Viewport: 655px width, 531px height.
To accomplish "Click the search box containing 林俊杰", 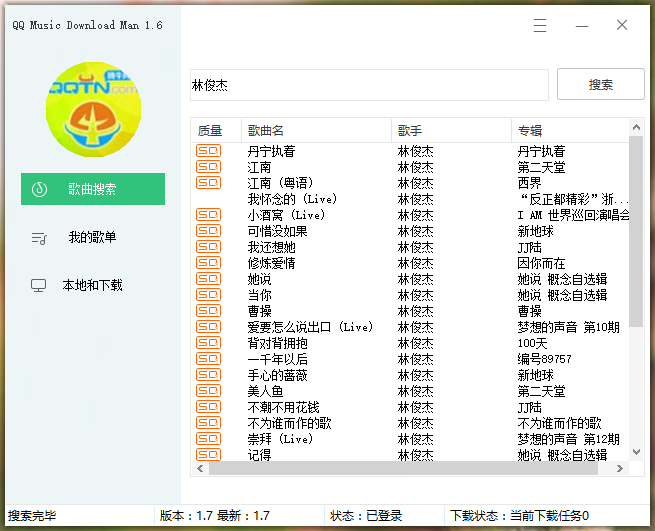I will tap(368, 85).
